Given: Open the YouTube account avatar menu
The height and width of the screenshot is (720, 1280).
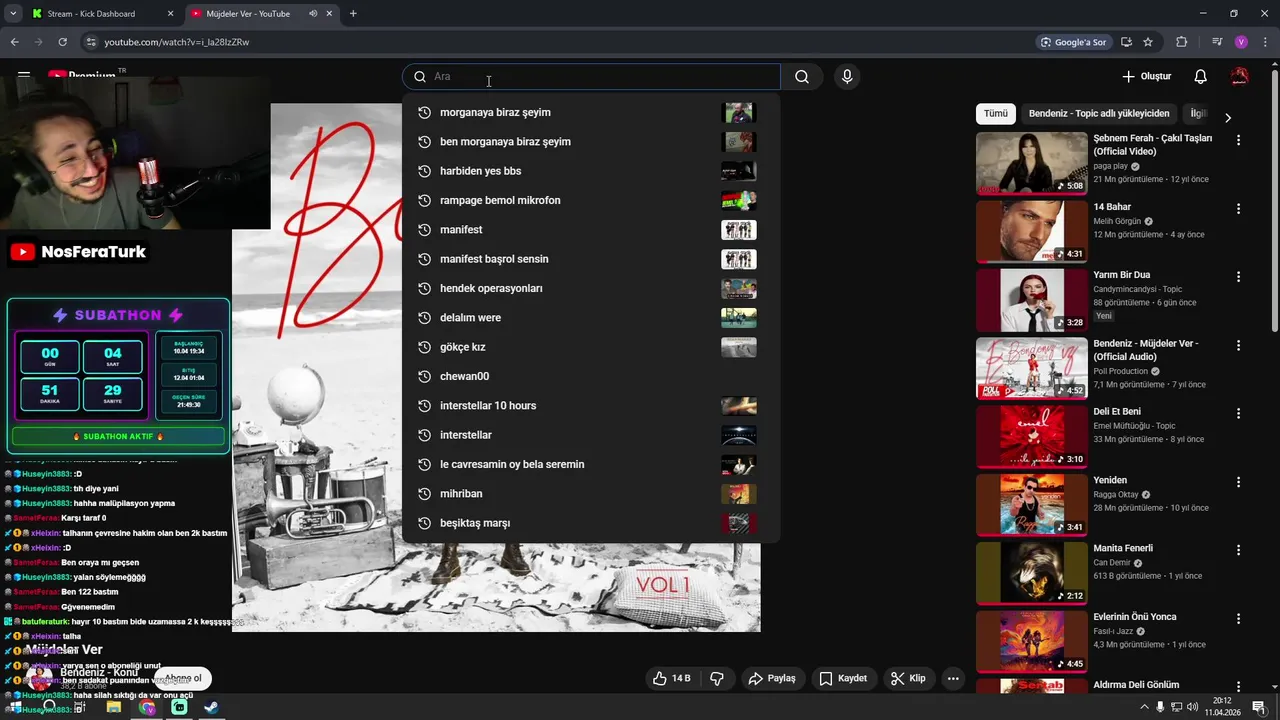Looking at the screenshot, I should 1240,77.
